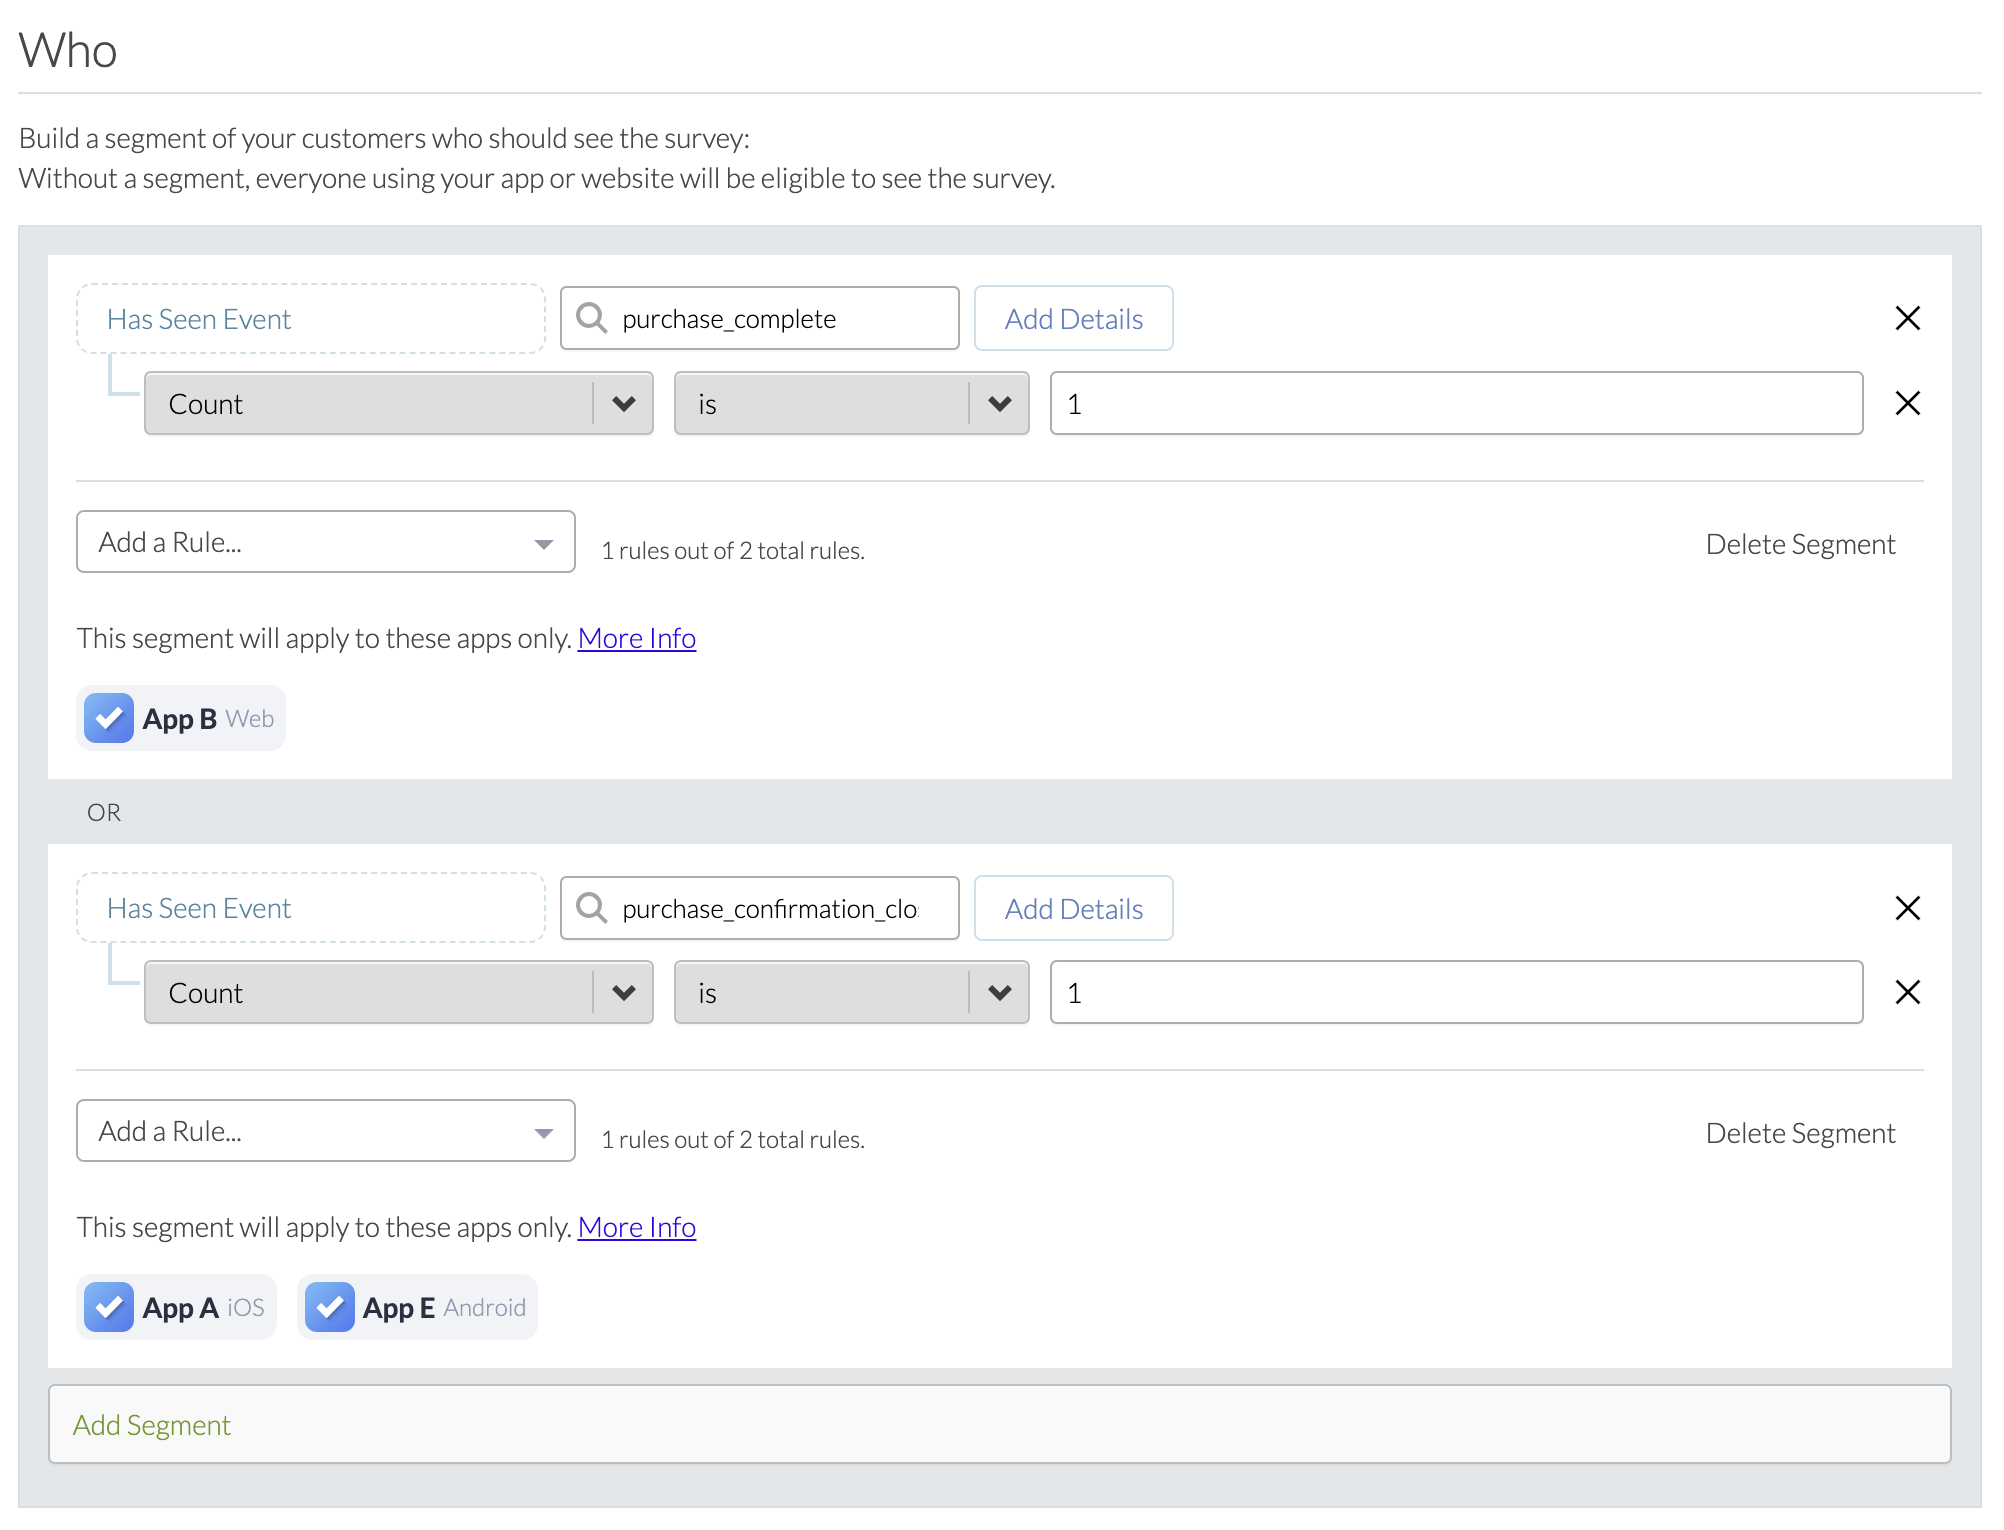Screen dimensions: 2004x1530
Task: Click search icon in purchase_confirmation field
Action: [592, 908]
